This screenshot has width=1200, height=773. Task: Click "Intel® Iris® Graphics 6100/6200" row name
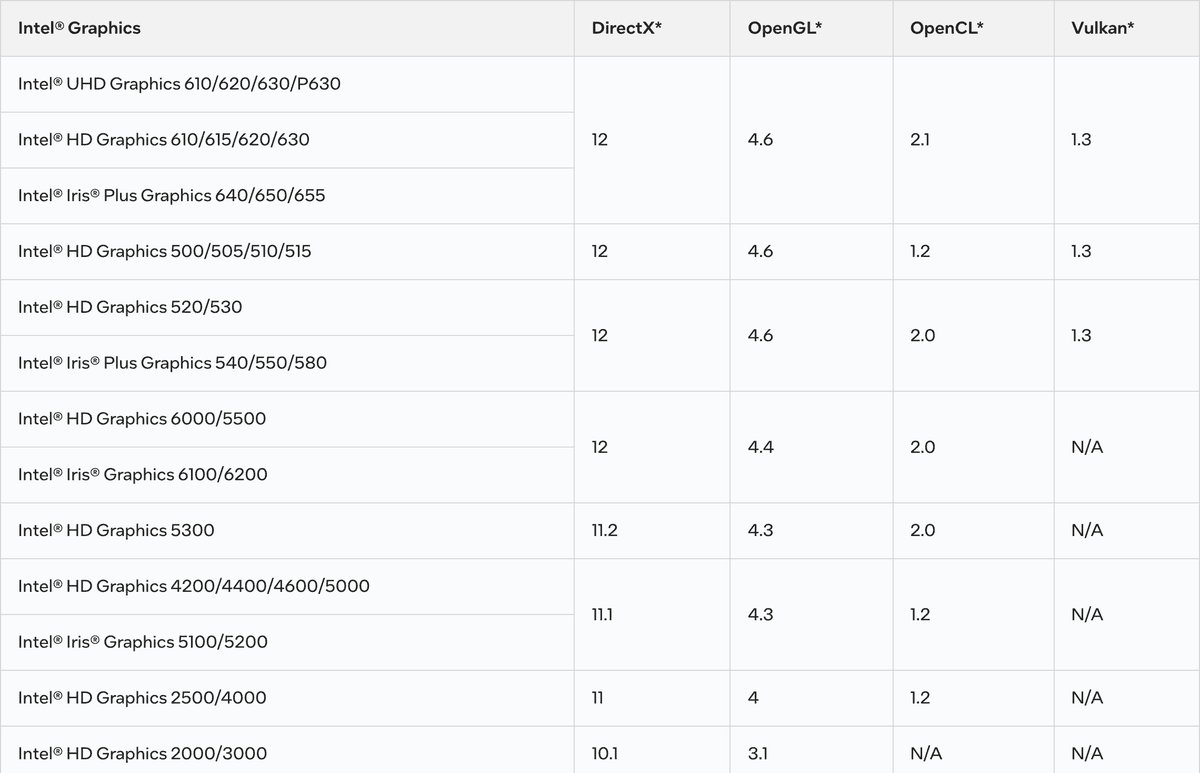(143, 475)
